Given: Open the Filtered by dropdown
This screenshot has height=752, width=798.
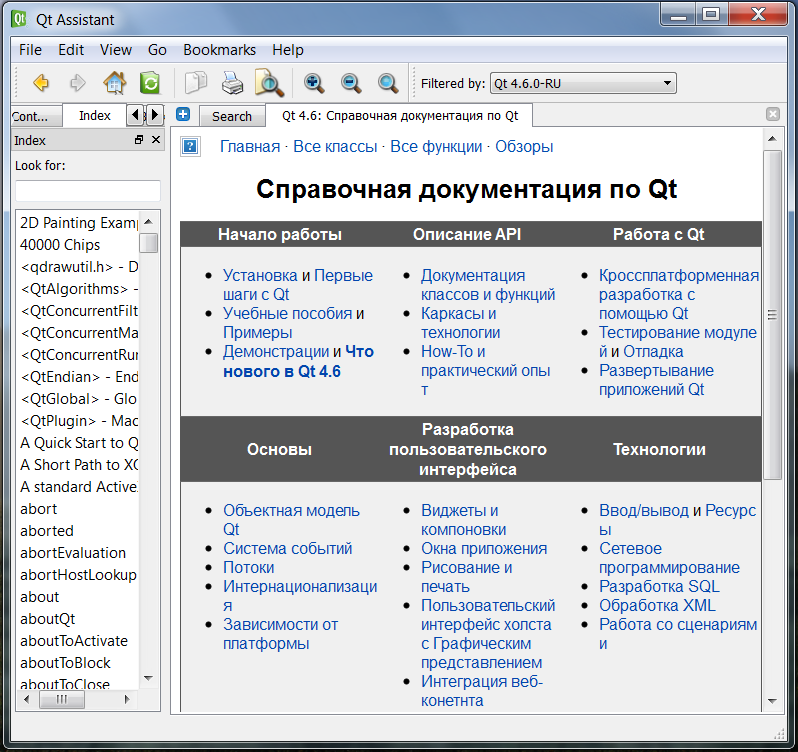Looking at the screenshot, I should pos(583,83).
